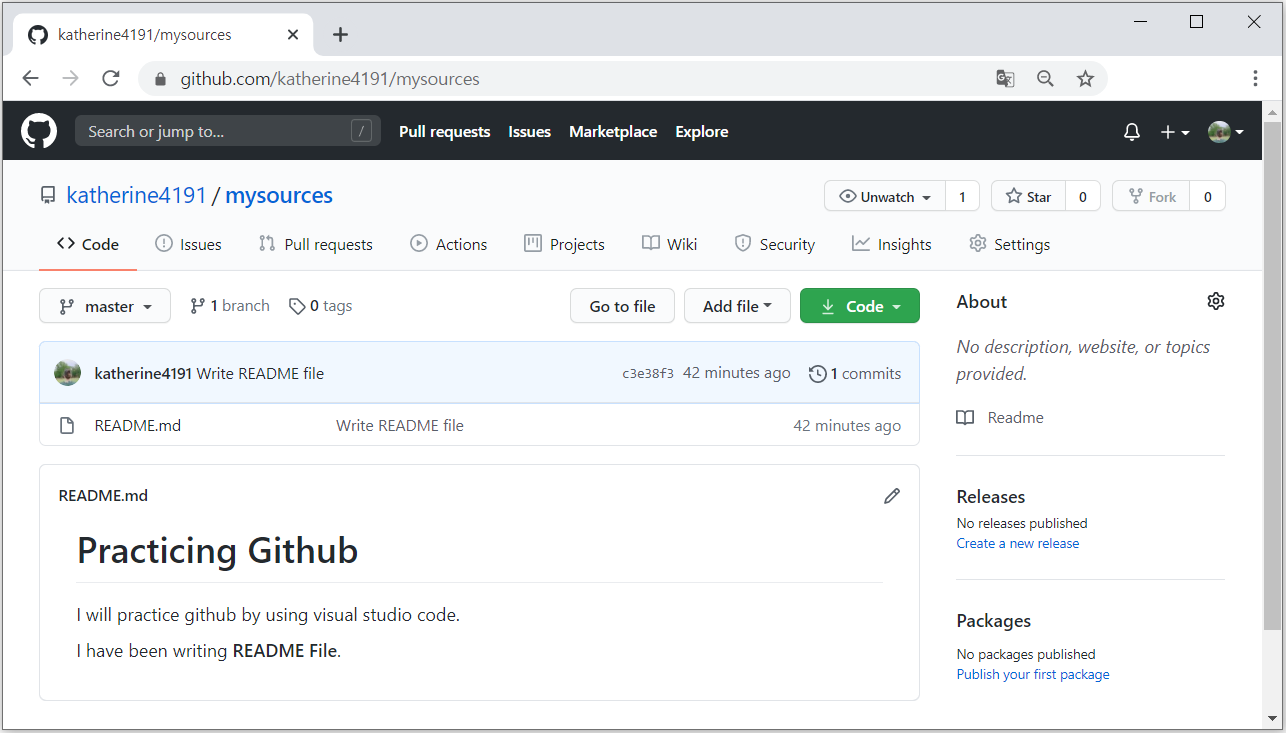Click the Readme book icon in About

coord(965,418)
